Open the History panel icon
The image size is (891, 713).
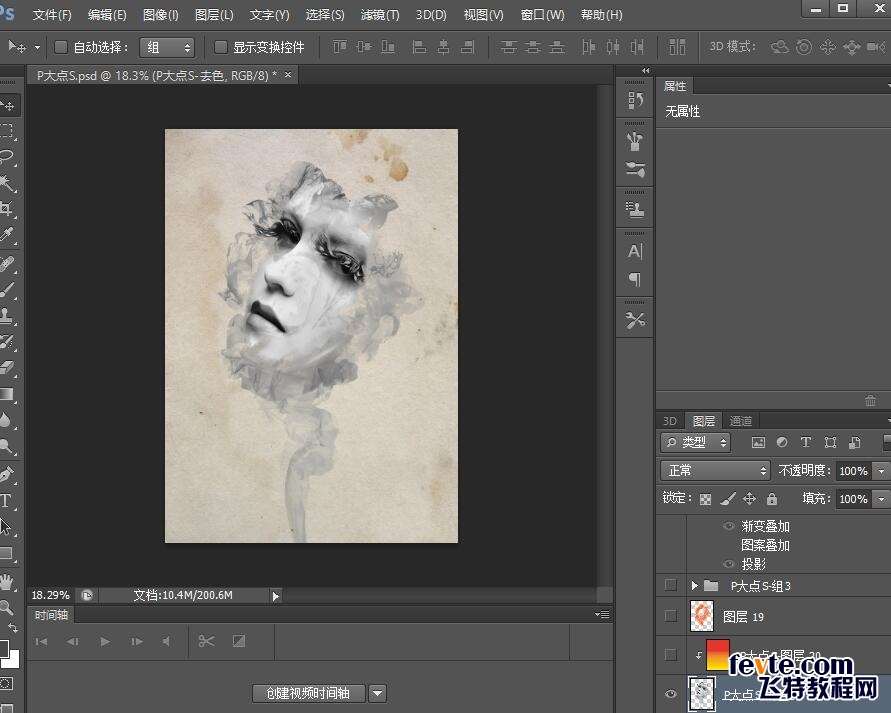coord(635,101)
